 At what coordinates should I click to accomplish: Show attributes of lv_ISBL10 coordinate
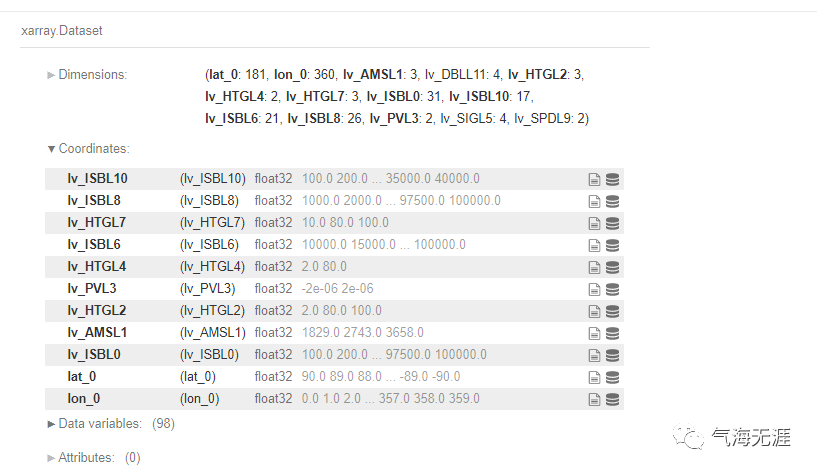coord(594,179)
